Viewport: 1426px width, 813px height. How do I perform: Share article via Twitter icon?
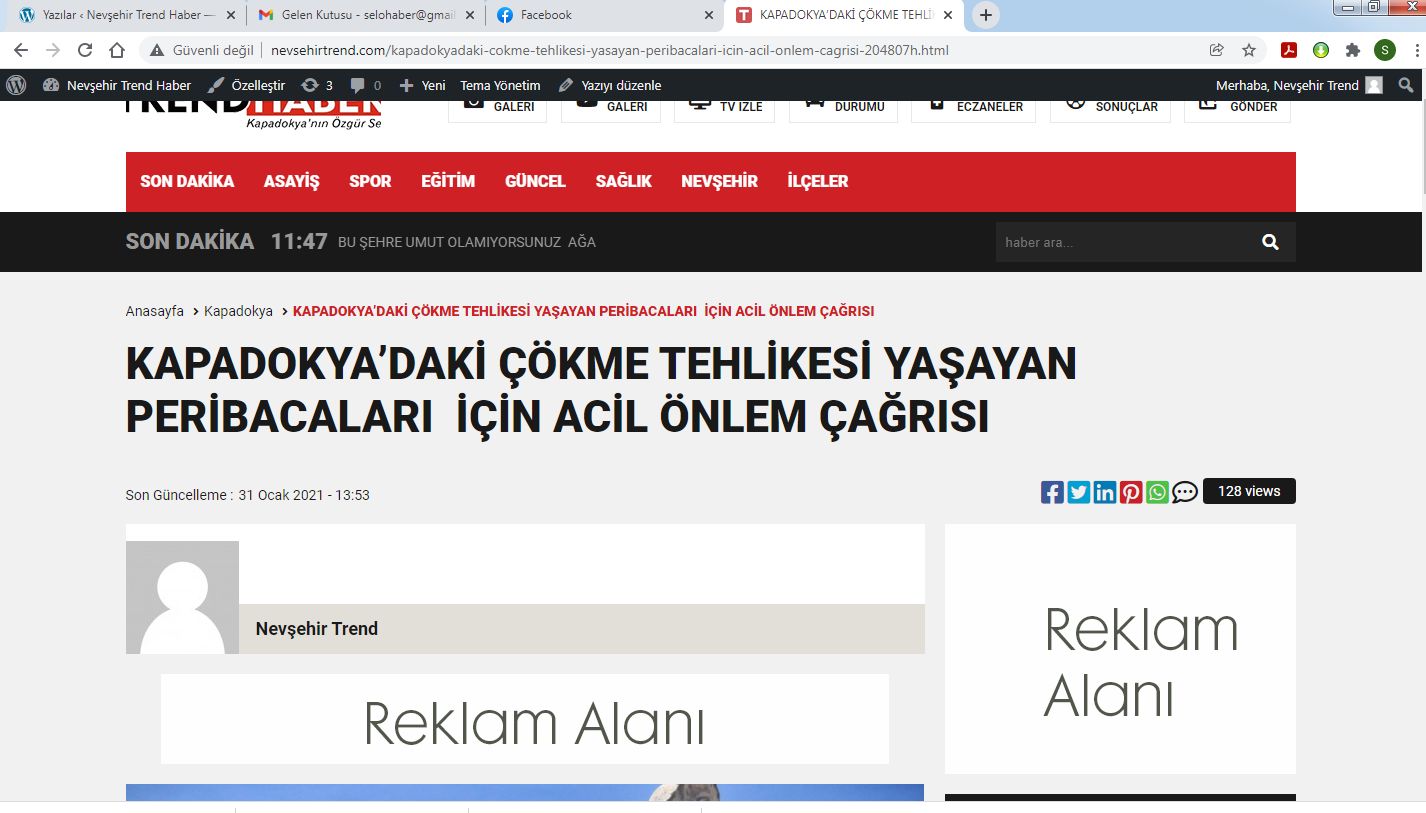pyautogui.click(x=1078, y=492)
